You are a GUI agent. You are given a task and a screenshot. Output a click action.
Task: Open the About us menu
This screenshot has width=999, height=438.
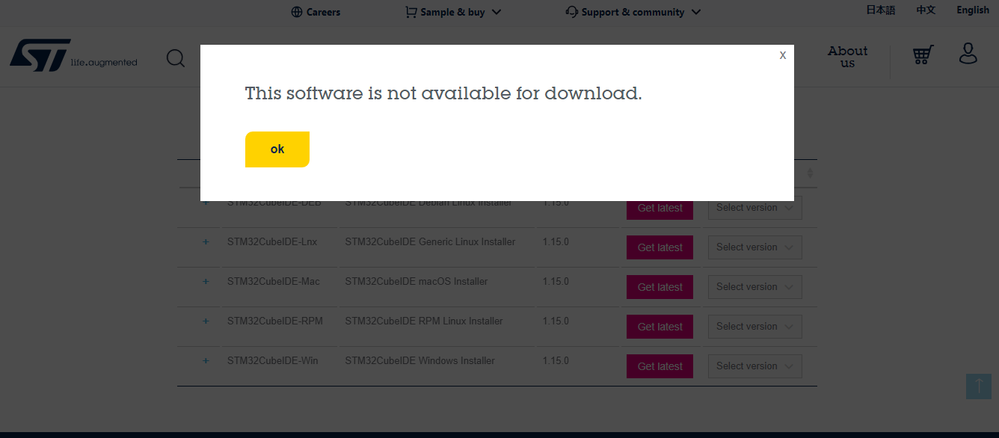(x=847, y=57)
